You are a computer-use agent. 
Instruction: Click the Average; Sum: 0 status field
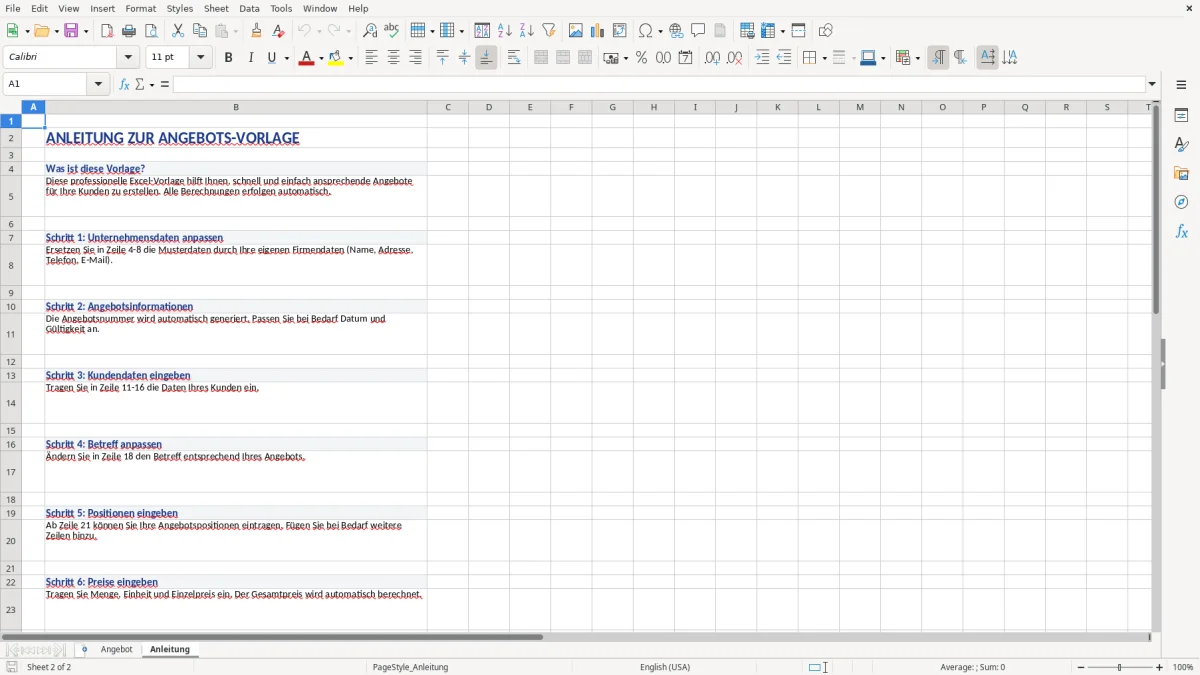[x=973, y=667]
